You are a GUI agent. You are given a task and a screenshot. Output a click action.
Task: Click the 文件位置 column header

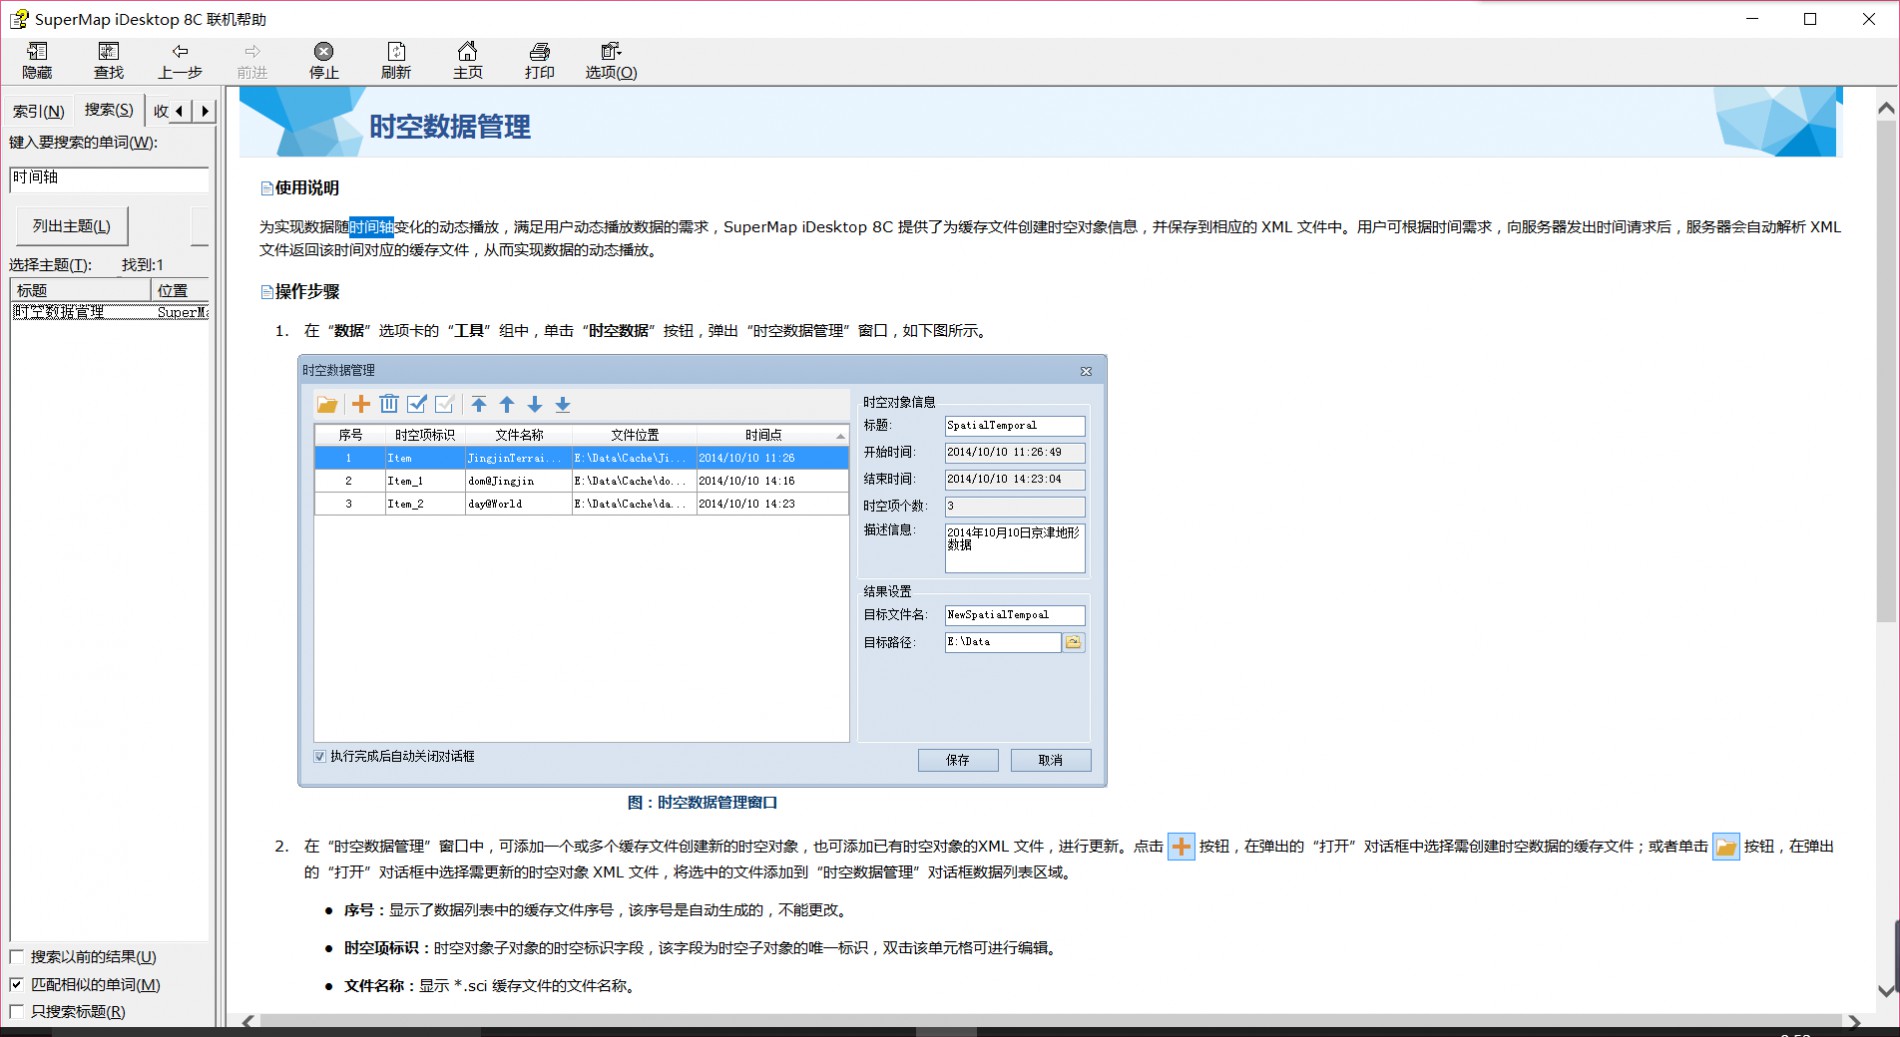[x=634, y=435]
